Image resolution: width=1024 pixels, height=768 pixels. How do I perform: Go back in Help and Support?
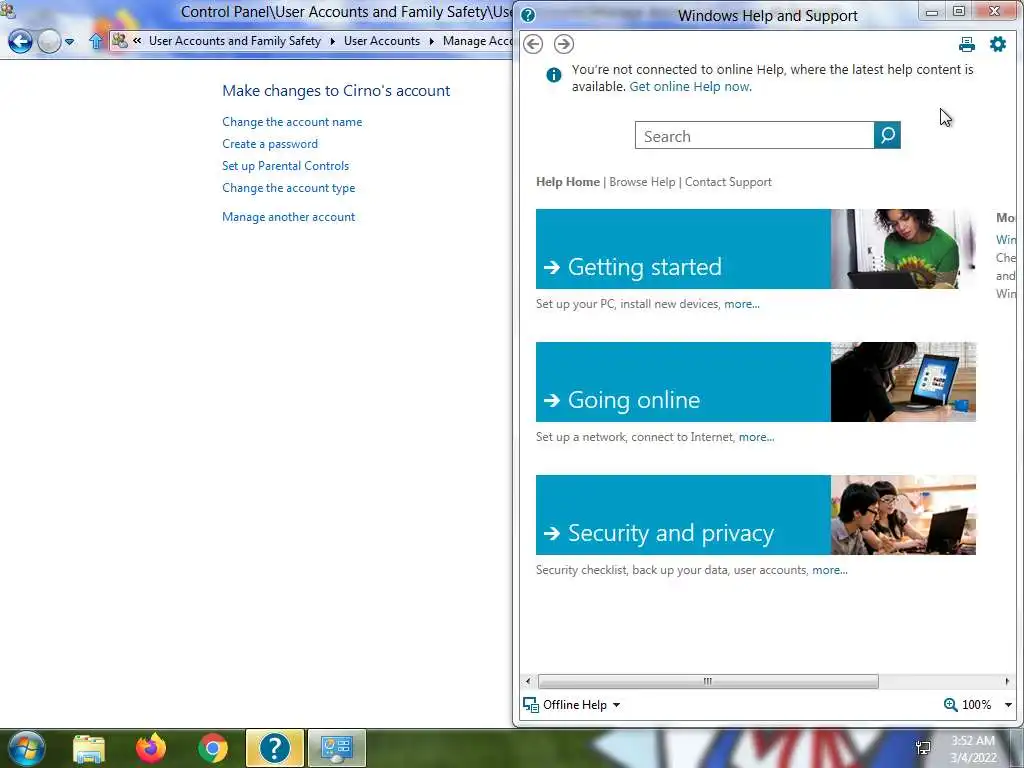(533, 44)
